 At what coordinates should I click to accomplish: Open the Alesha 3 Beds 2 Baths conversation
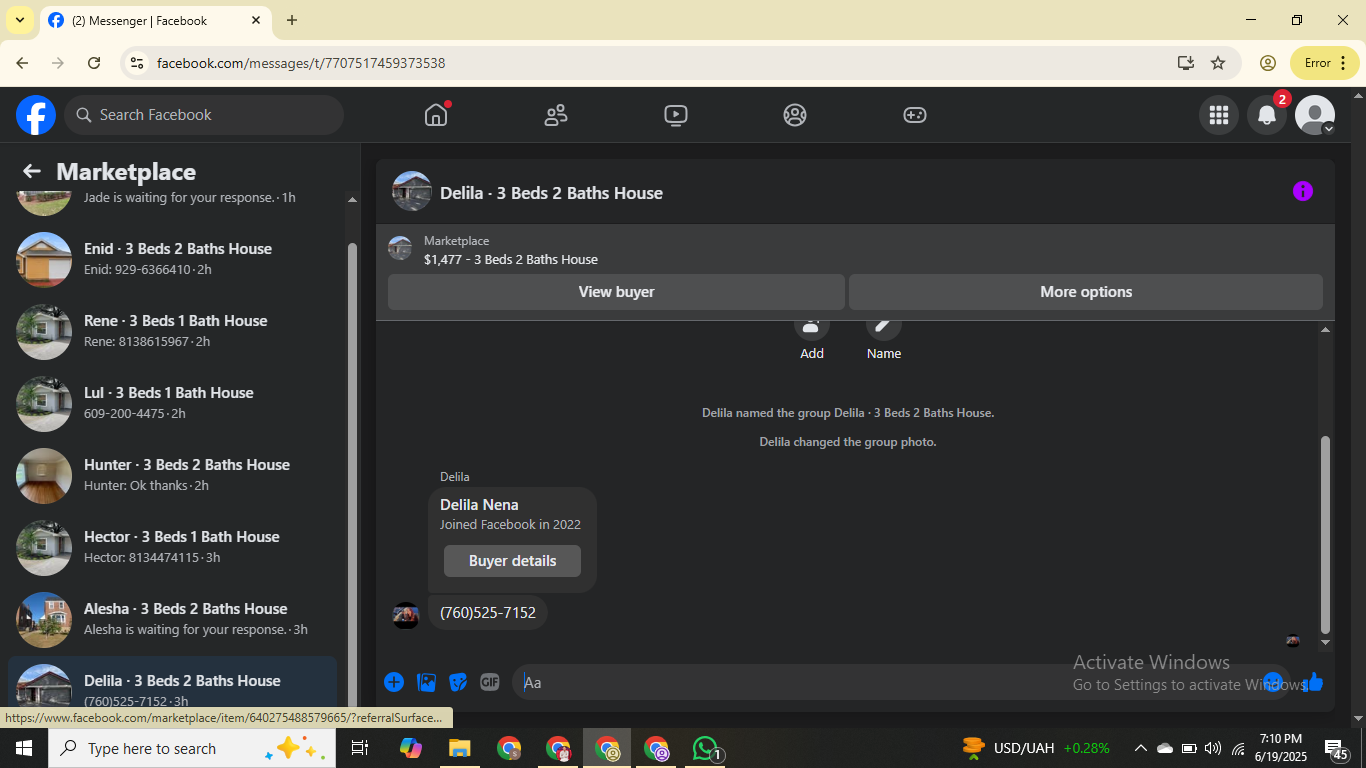click(x=172, y=620)
